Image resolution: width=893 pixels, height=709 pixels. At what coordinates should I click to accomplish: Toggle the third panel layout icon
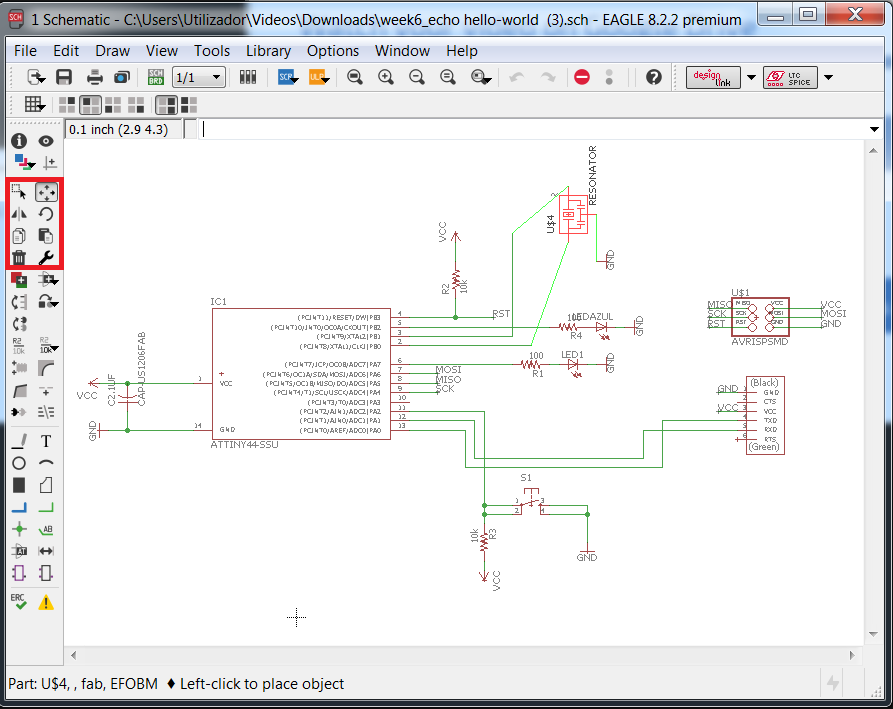(113, 105)
